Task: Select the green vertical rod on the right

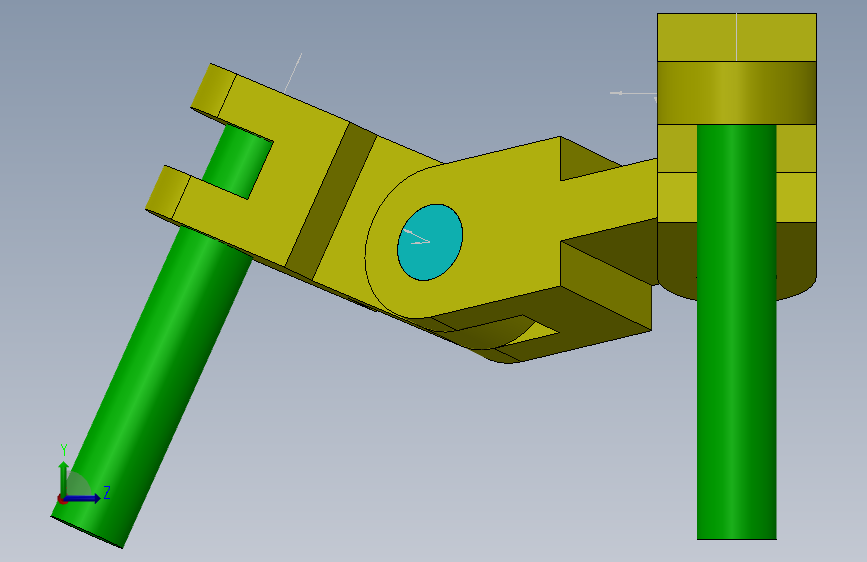Action: (x=737, y=332)
